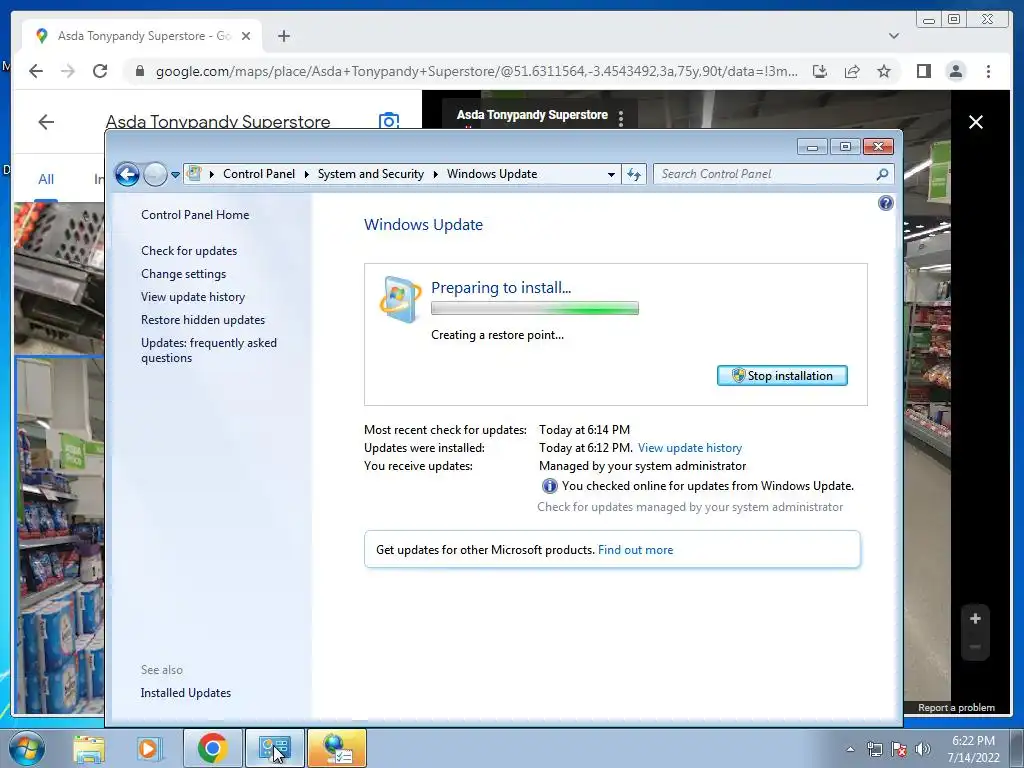The height and width of the screenshot is (768, 1024).
Task: Select System and Security breadcrumb
Action: point(370,174)
